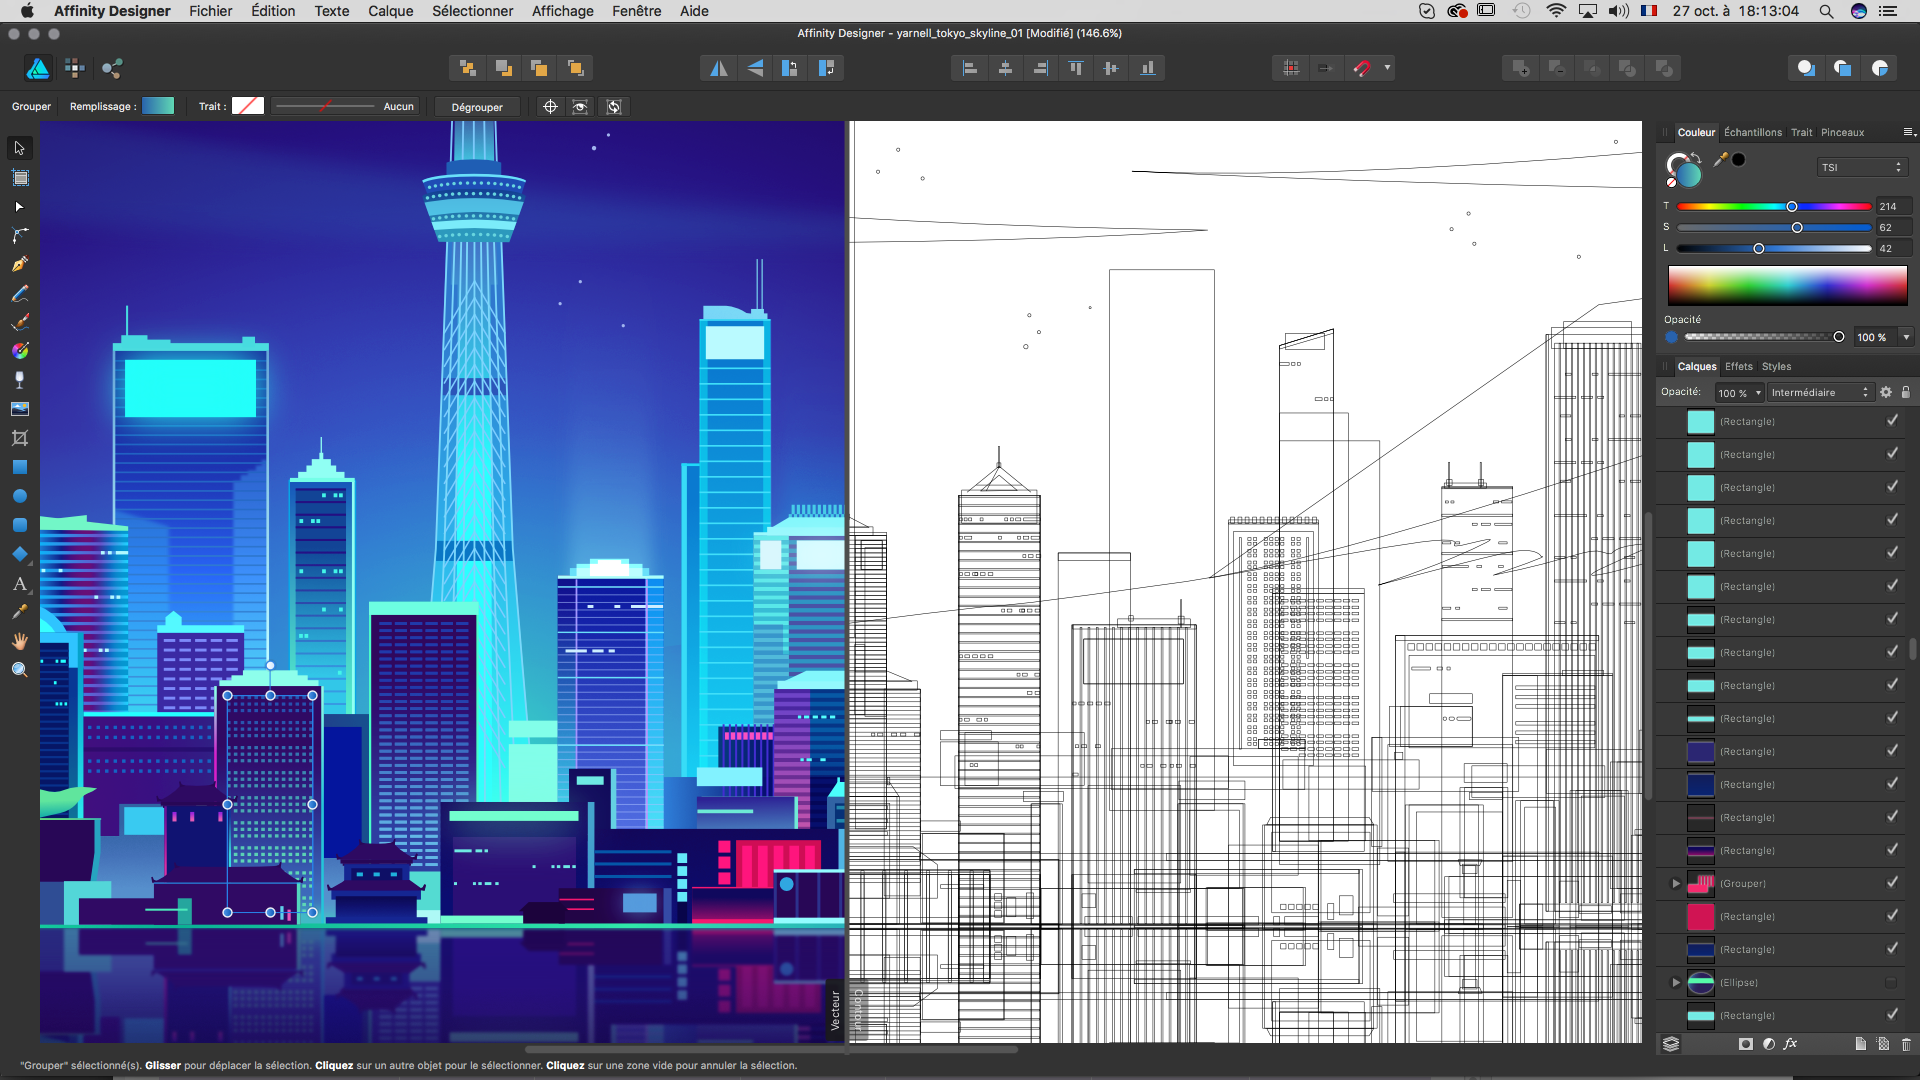Switch to the Échantillons tab
The image size is (1920, 1080).
[x=1752, y=132]
